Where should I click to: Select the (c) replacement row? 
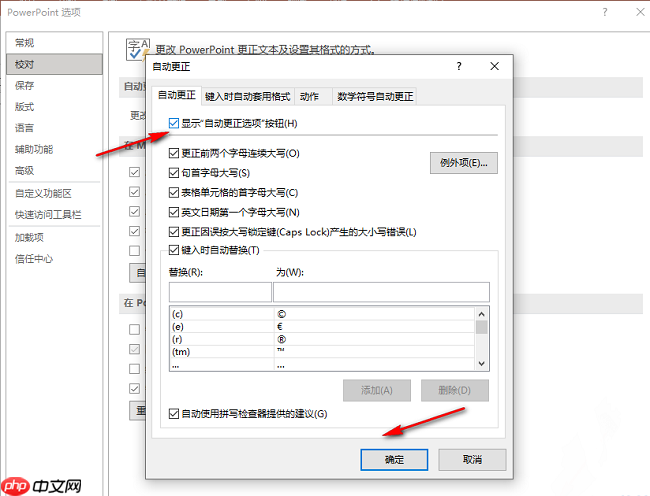pyautogui.click(x=322, y=314)
